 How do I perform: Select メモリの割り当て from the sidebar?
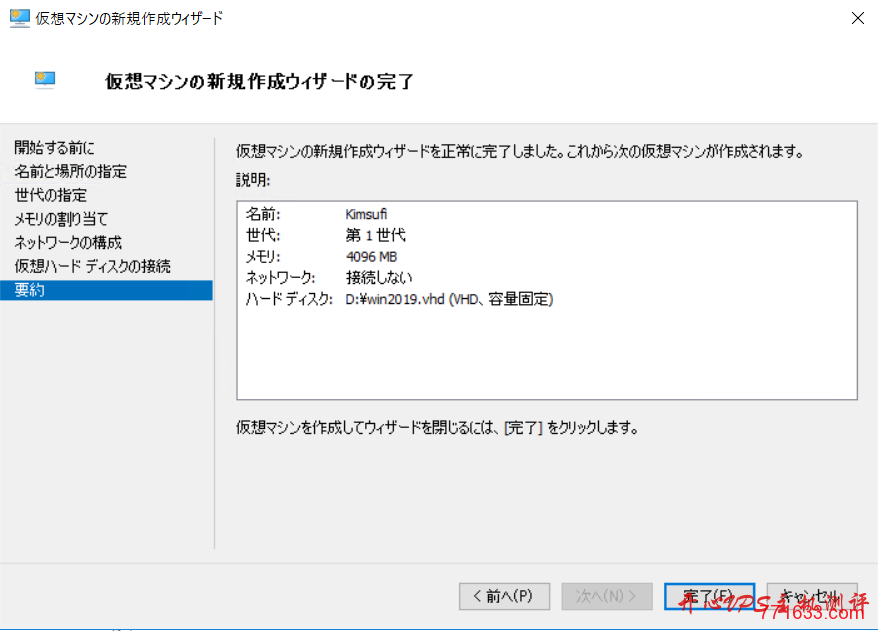[61, 219]
